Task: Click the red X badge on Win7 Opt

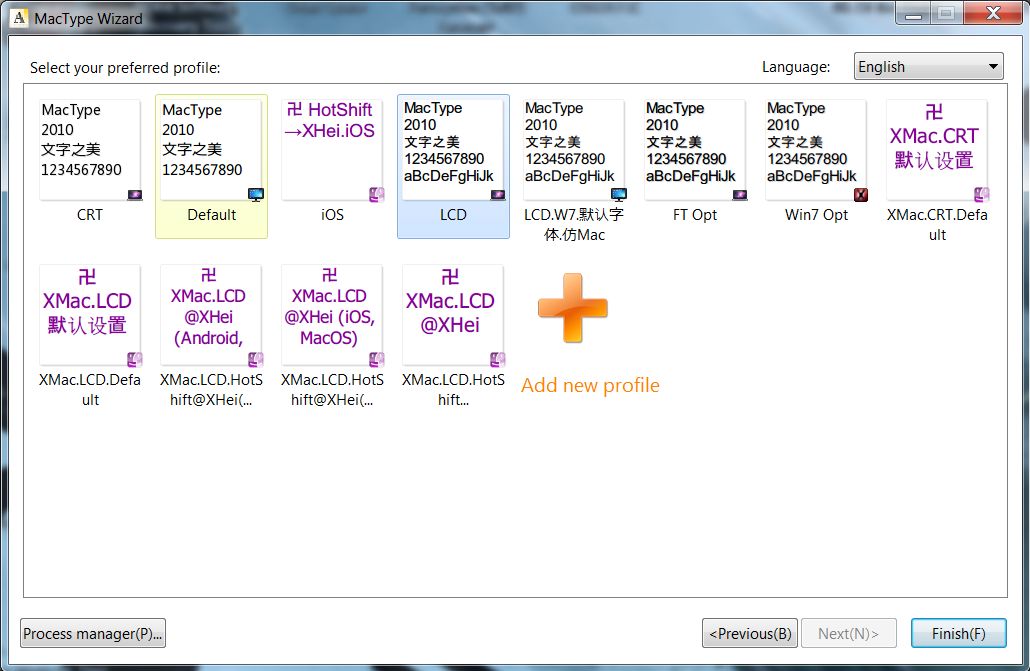Action: tap(861, 195)
